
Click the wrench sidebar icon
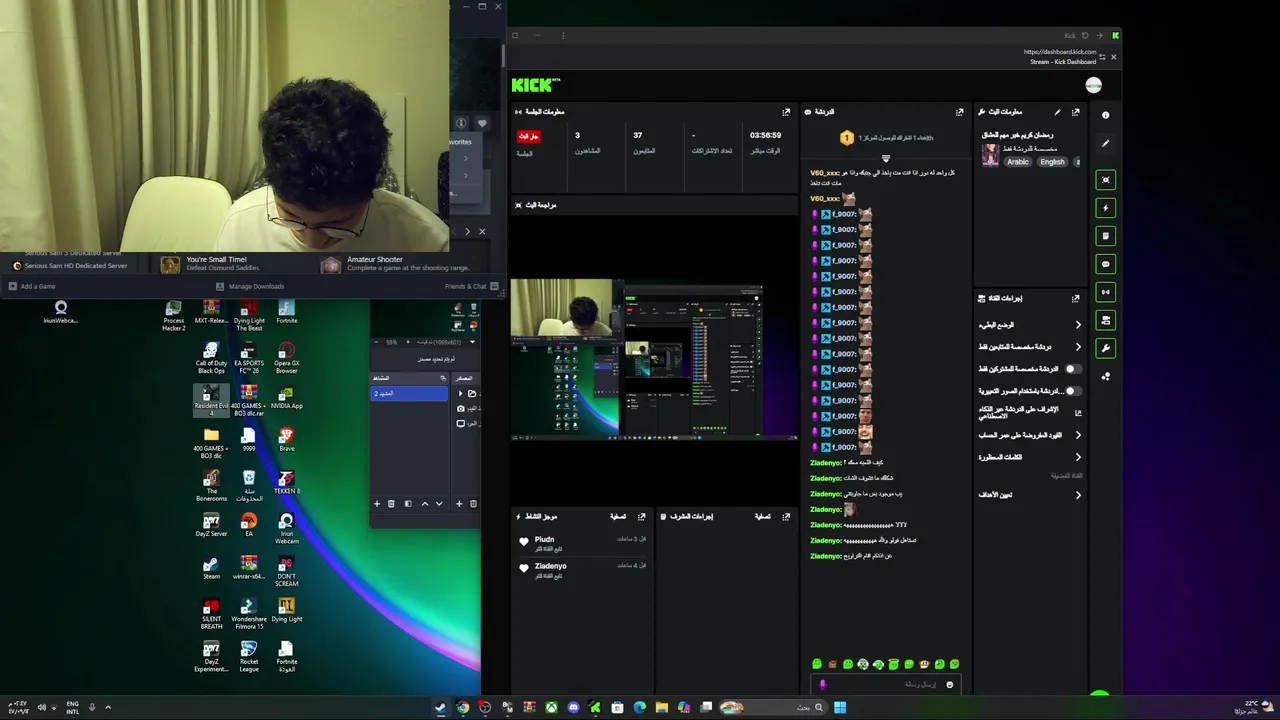coord(1105,348)
